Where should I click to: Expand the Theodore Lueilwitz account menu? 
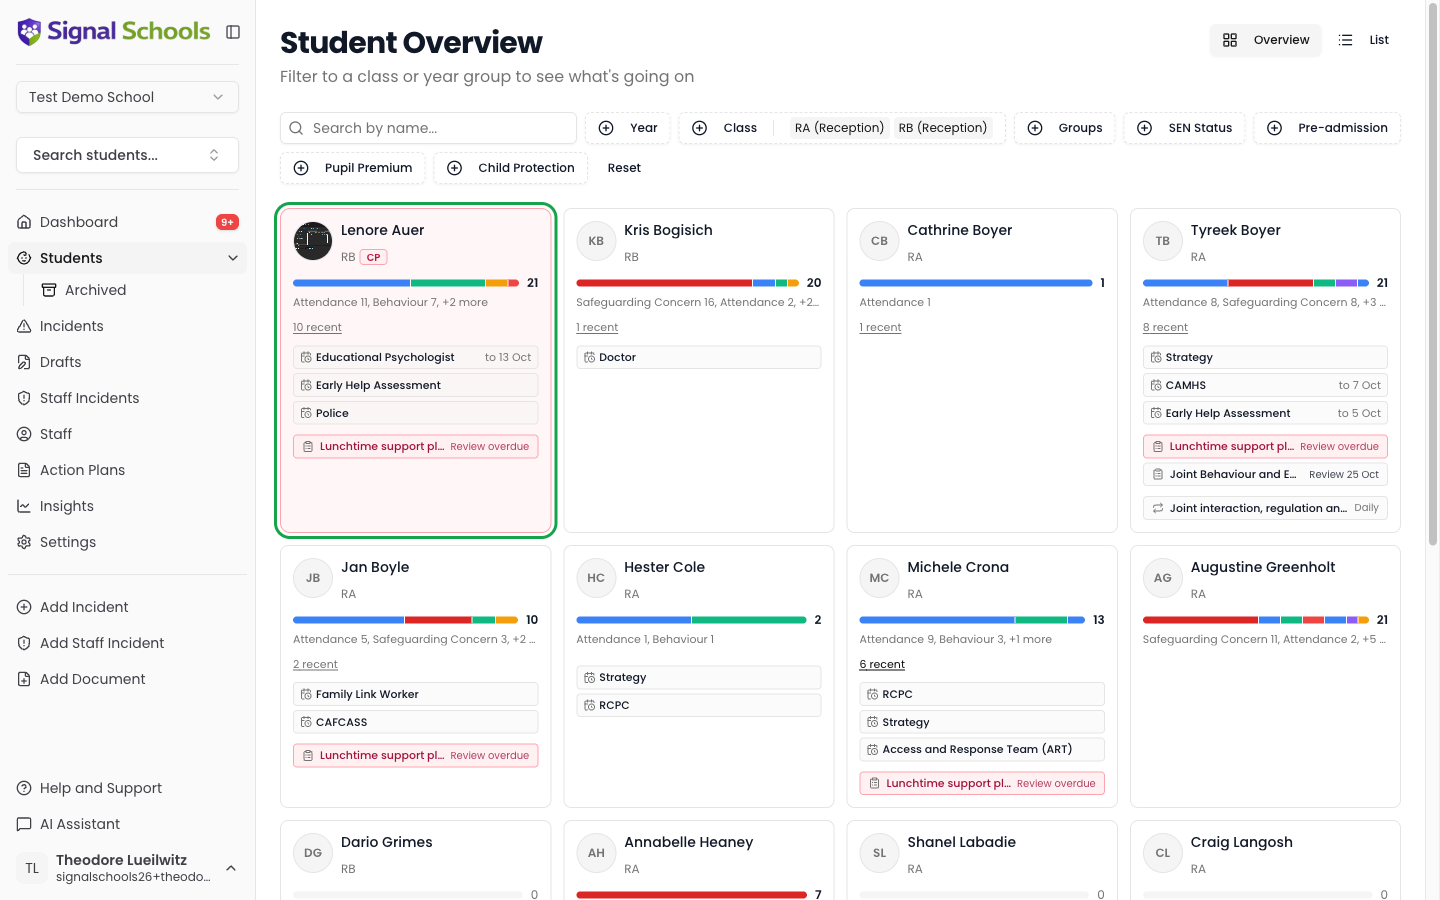tap(127, 868)
